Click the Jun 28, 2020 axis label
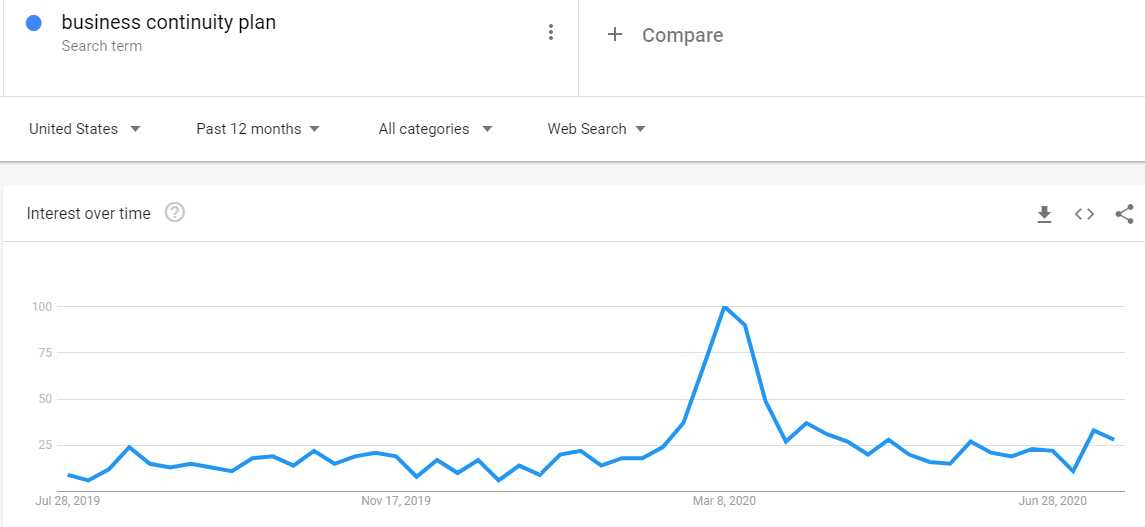Image resolution: width=1145 pixels, height=527 pixels. (x=1052, y=500)
